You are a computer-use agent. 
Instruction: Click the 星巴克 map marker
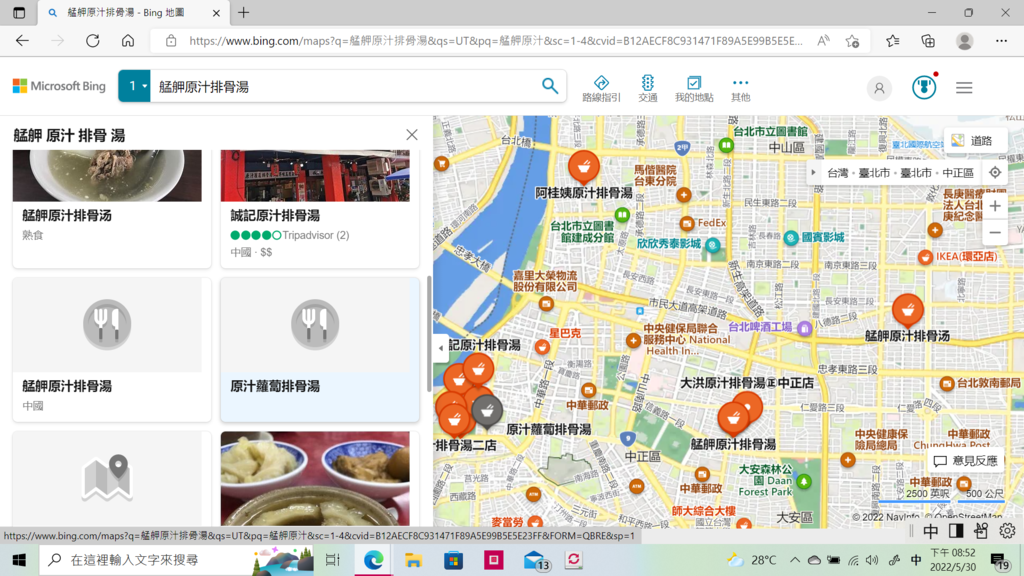point(542,347)
